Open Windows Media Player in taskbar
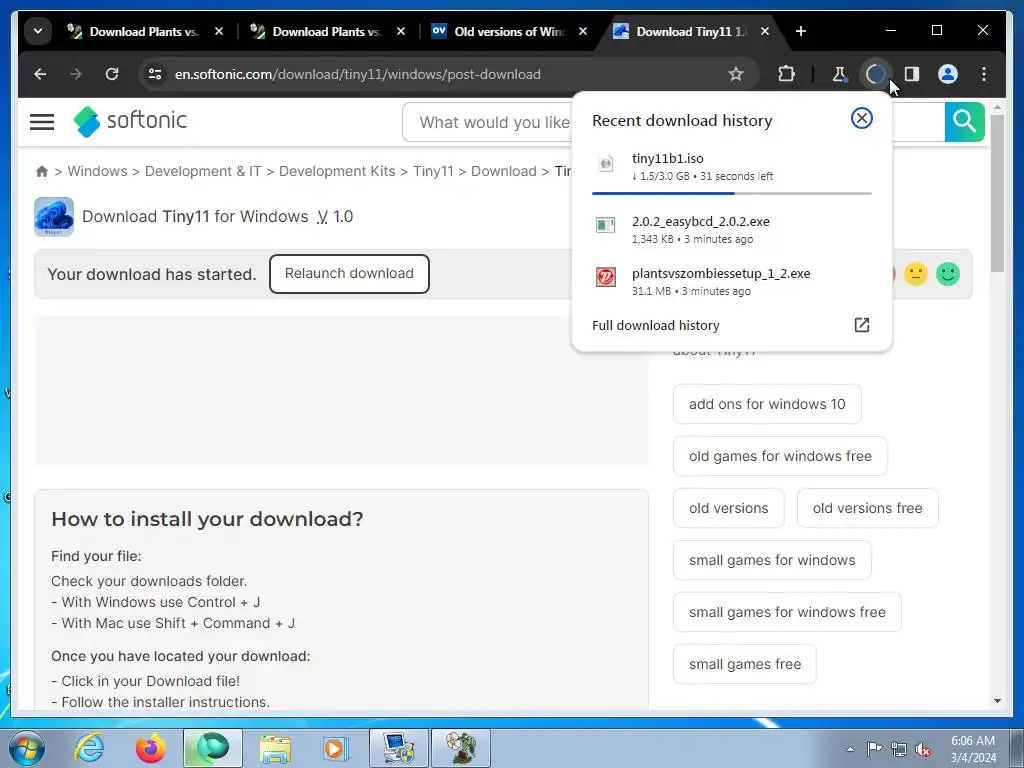 [x=336, y=748]
